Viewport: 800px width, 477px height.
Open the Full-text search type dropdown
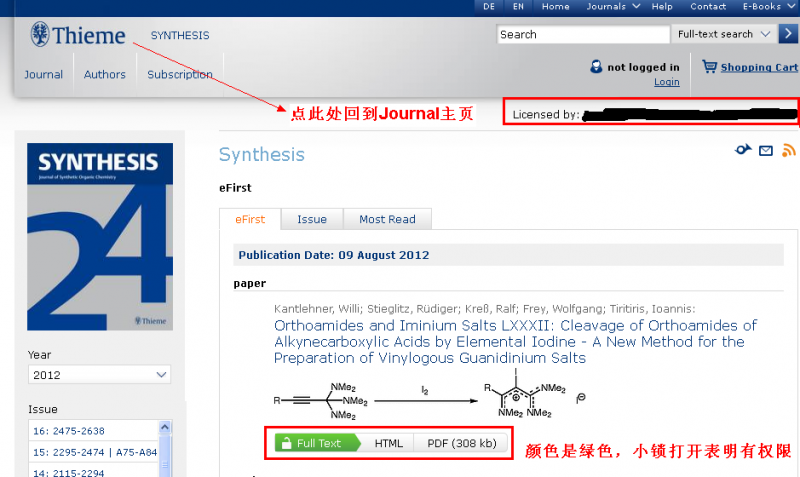724,34
